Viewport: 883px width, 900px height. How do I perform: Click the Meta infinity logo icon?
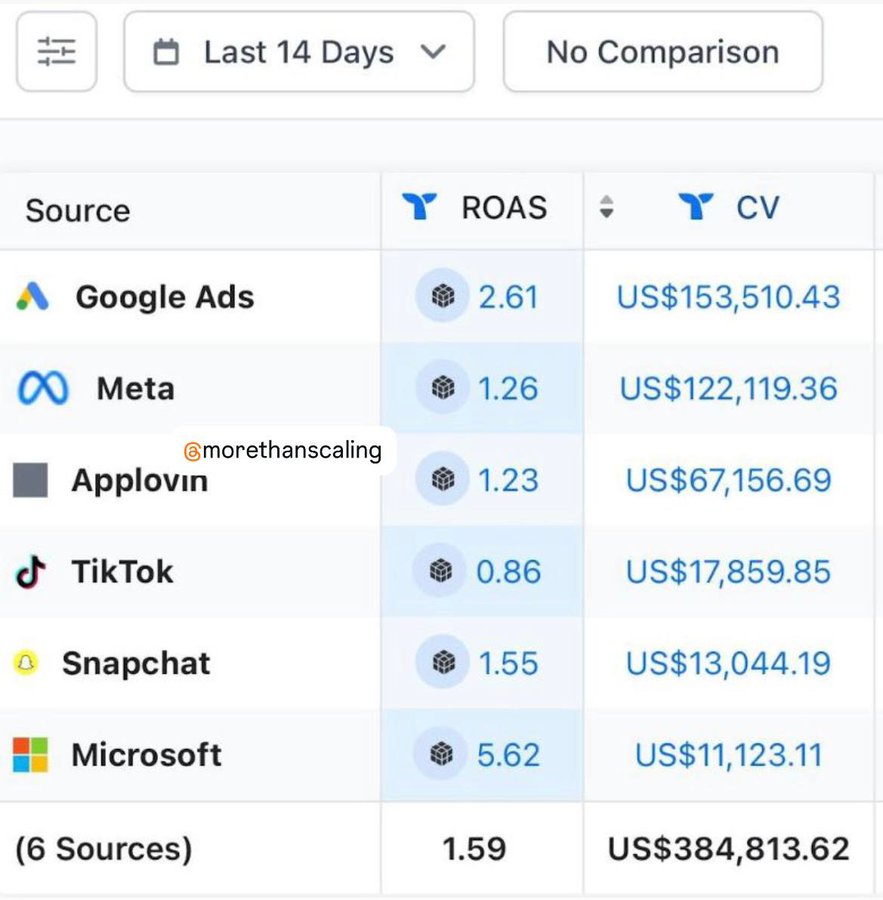click(x=43, y=389)
